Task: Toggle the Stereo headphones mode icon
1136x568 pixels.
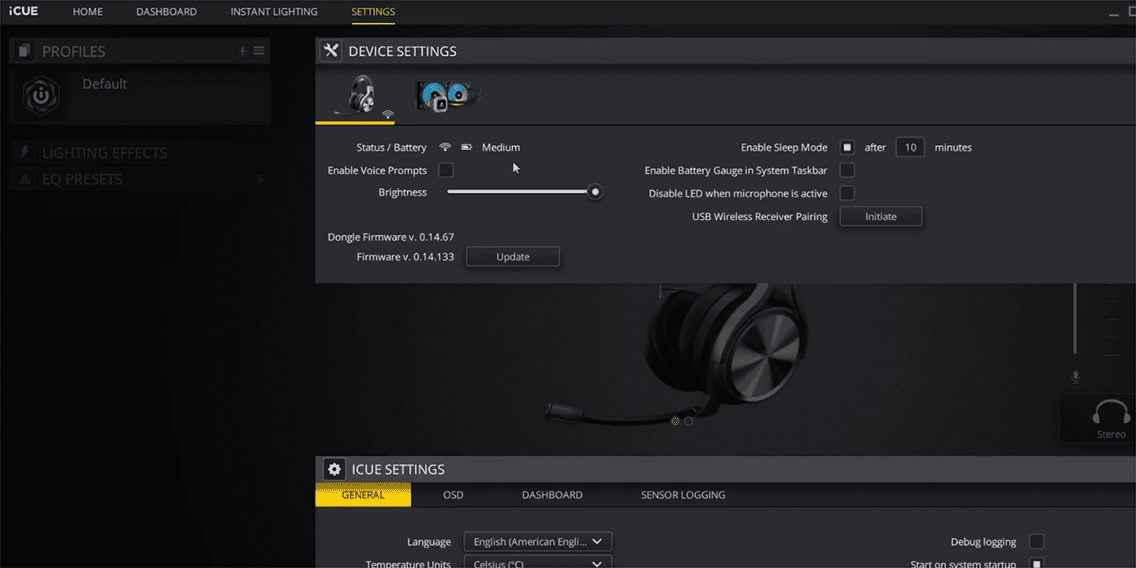Action: click(x=1111, y=414)
